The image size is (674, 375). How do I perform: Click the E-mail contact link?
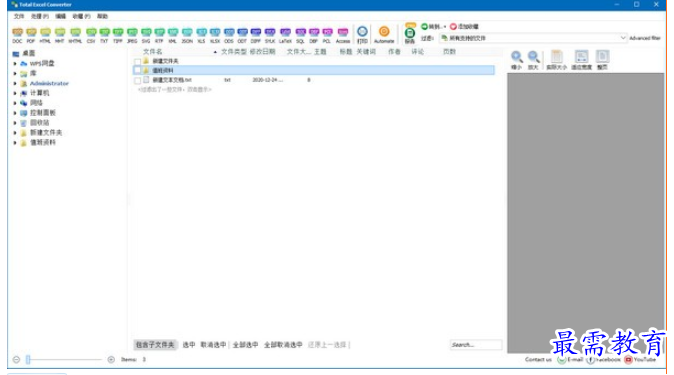tap(570, 360)
